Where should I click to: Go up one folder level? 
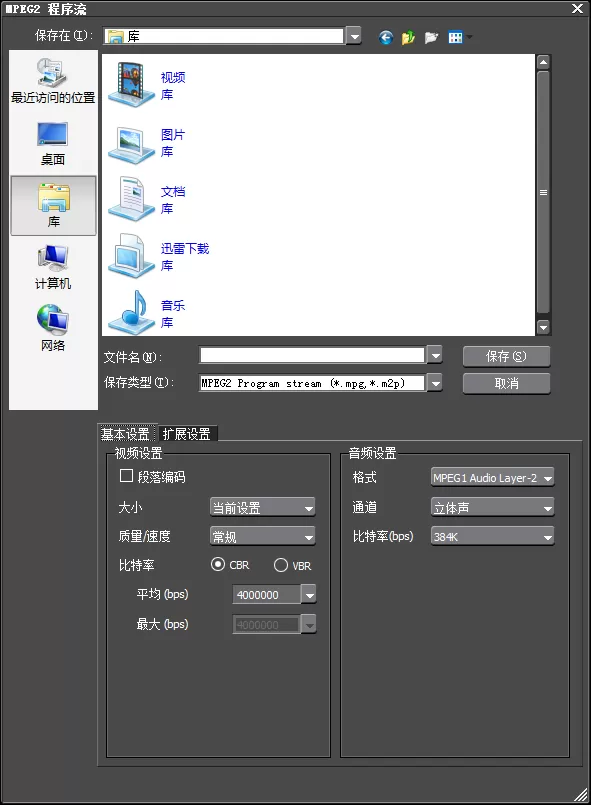pos(408,37)
